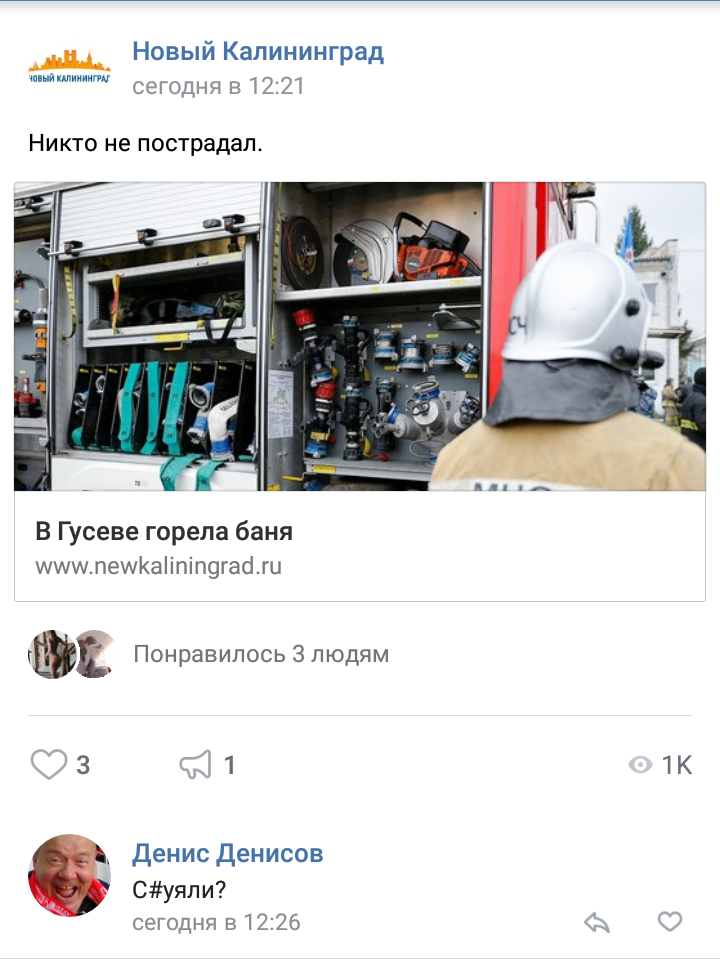
Task: Open the post timestamp сегодня в 12:21
Action: 218,86
